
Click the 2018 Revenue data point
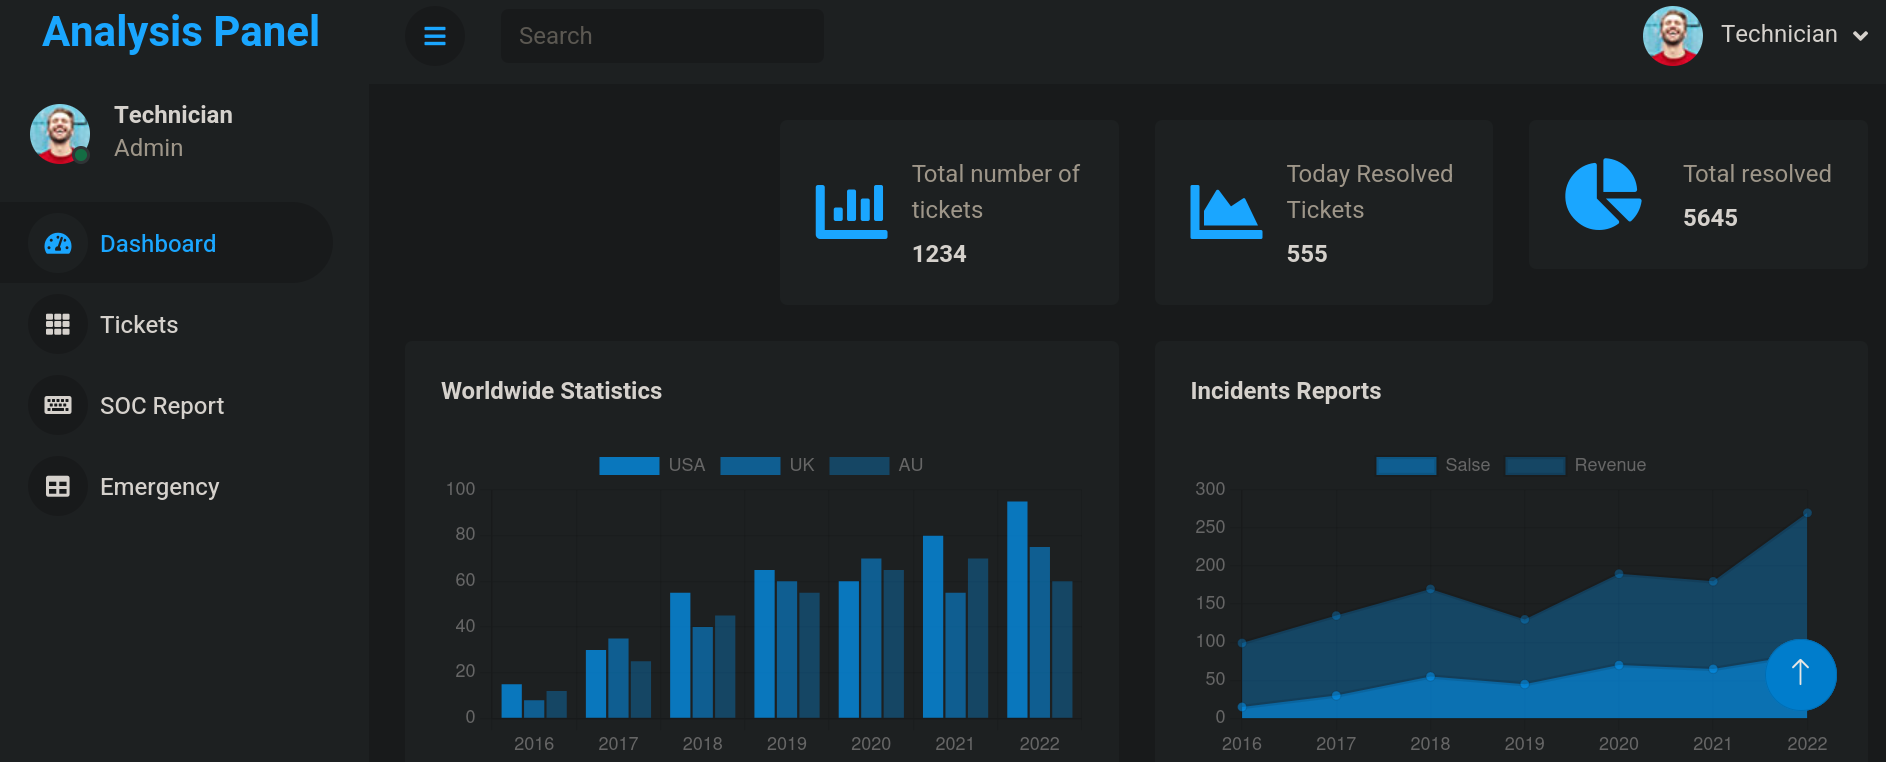coord(1430,589)
